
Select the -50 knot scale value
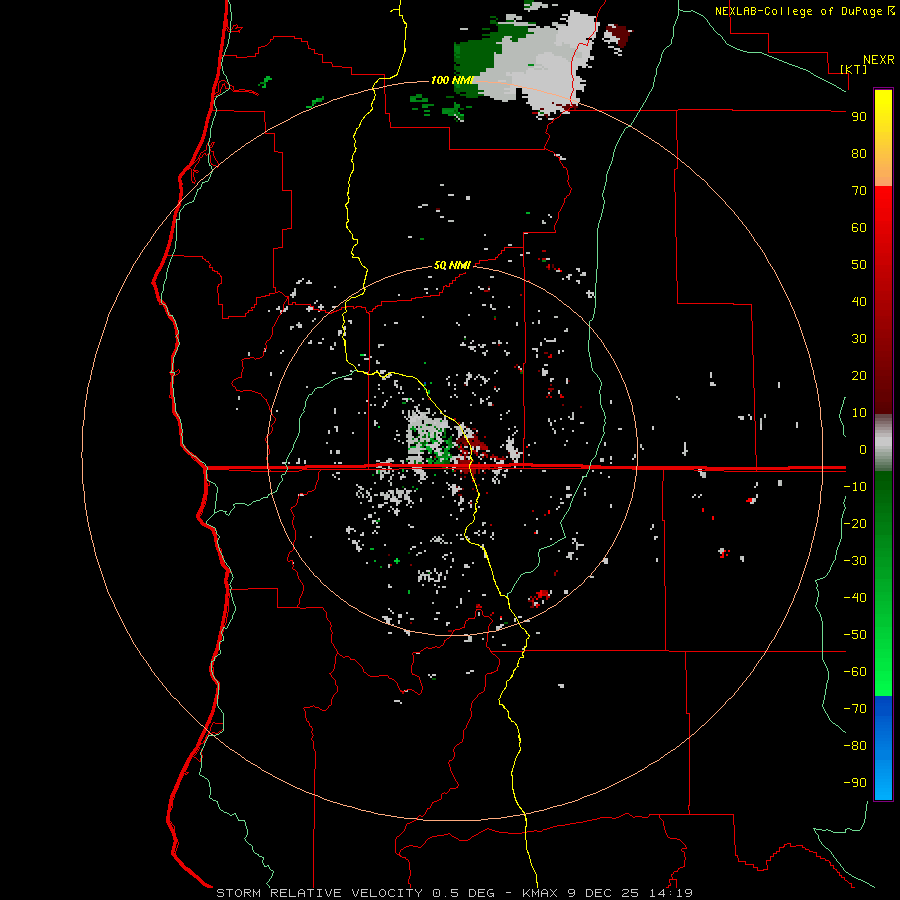click(x=855, y=635)
